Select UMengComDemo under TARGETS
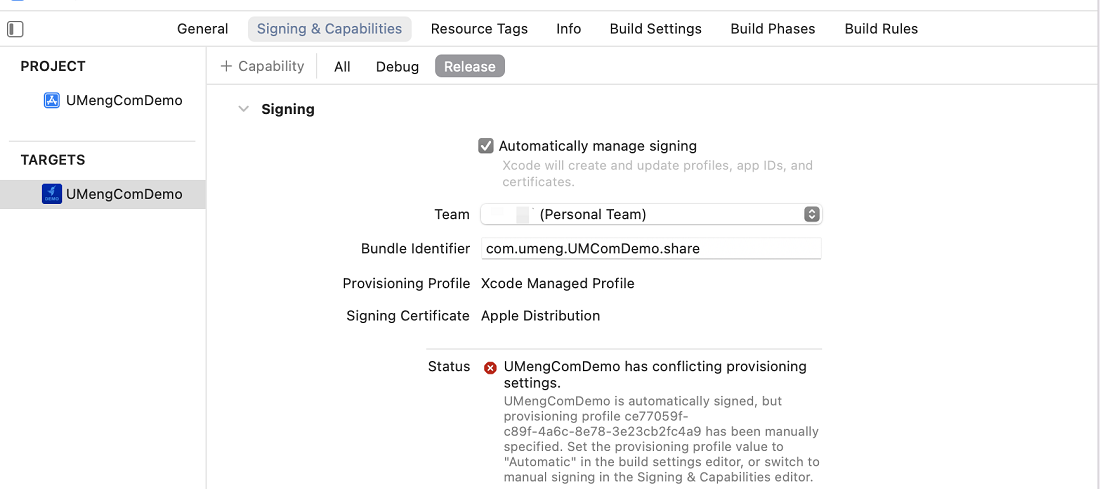Screen dimensions: 1100x489 pyautogui.click(x=103, y=194)
